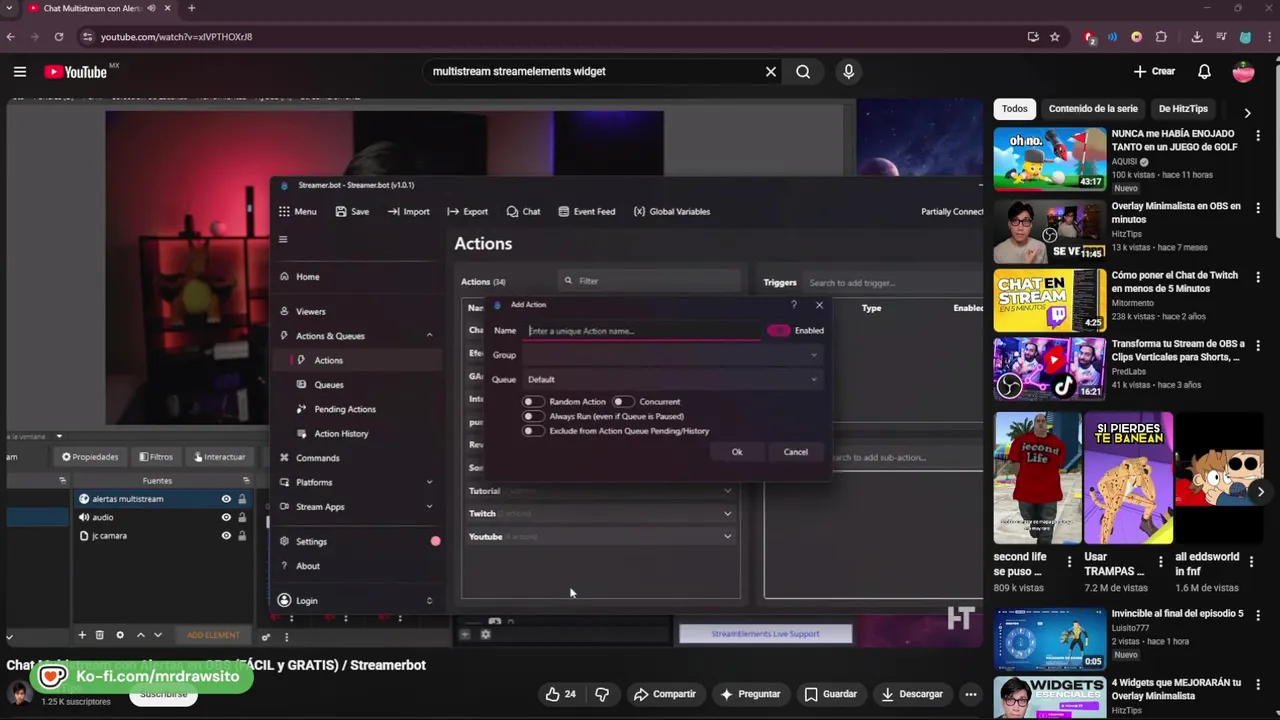Viewport: 1280px width, 720px height.
Task: Expand the Platforms section chevron
Action: pos(429,482)
